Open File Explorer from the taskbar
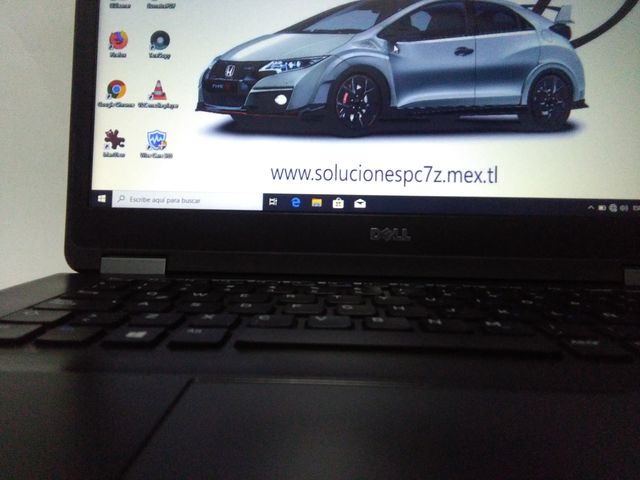This screenshot has width=640, height=480. click(x=317, y=202)
